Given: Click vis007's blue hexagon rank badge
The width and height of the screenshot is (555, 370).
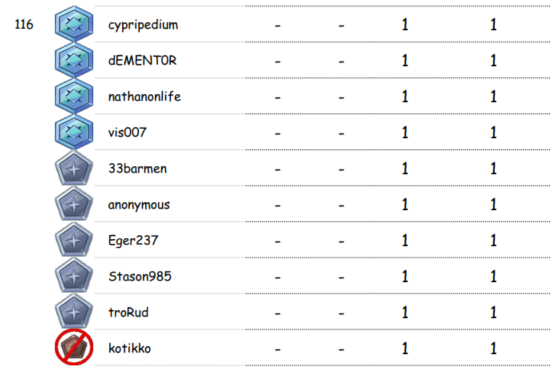Looking at the screenshot, I should (x=74, y=132).
